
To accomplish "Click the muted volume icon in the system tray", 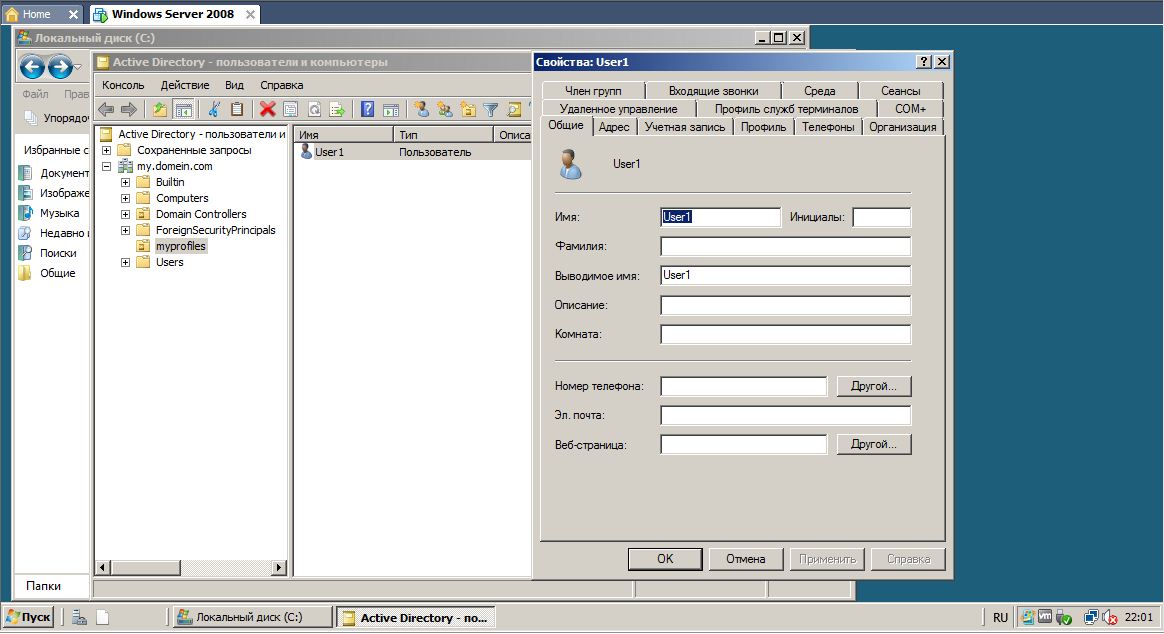I will pos(1110,617).
